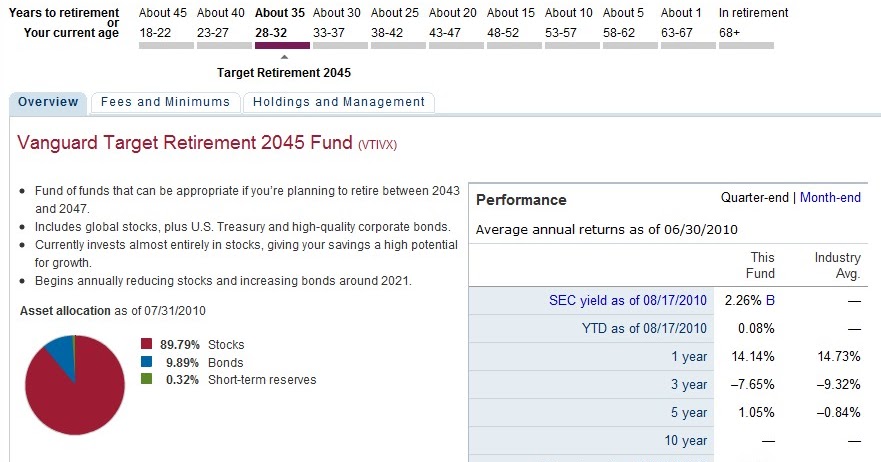
Task: Click the VTIVX ticker symbol
Action: coord(378,145)
